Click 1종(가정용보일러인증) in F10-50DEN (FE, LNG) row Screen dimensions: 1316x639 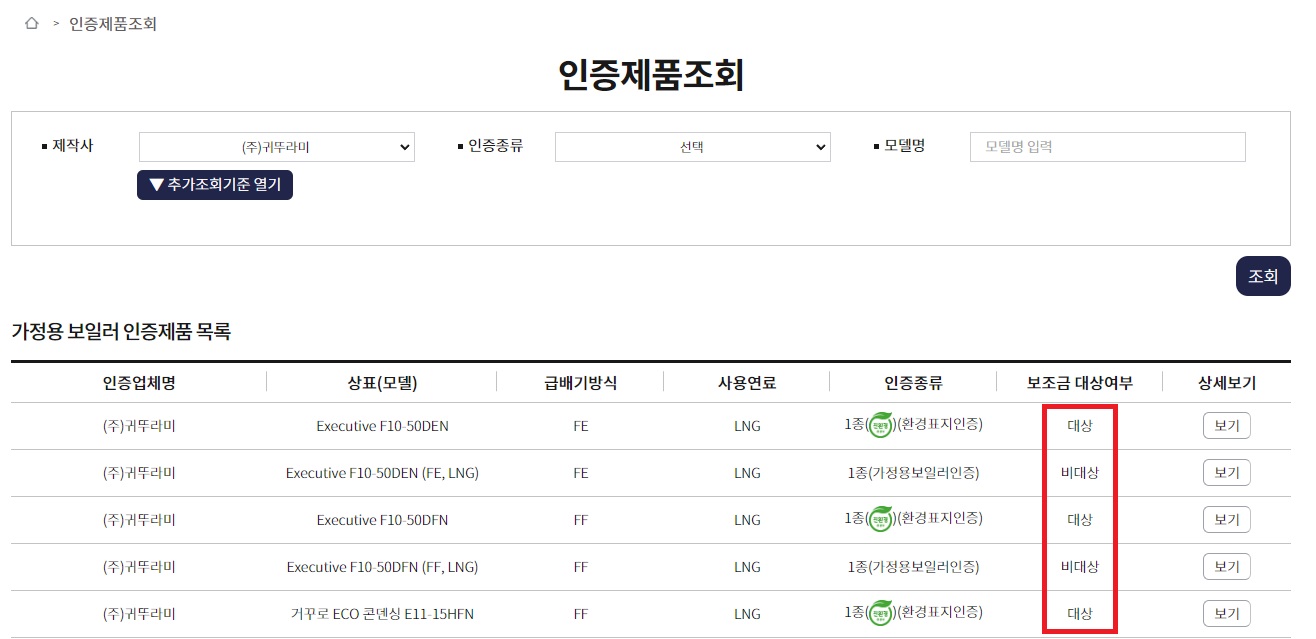(x=913, y=473)
